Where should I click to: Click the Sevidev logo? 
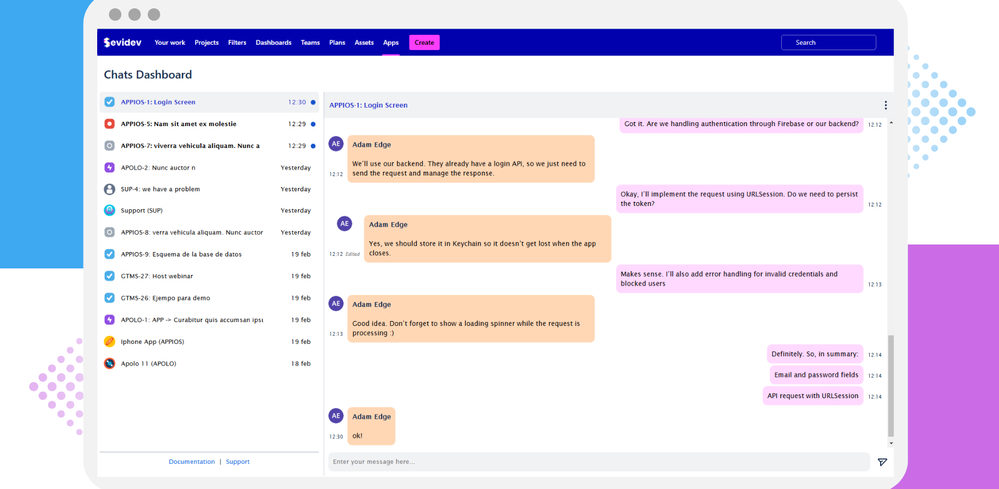click(x=122, y=42)
